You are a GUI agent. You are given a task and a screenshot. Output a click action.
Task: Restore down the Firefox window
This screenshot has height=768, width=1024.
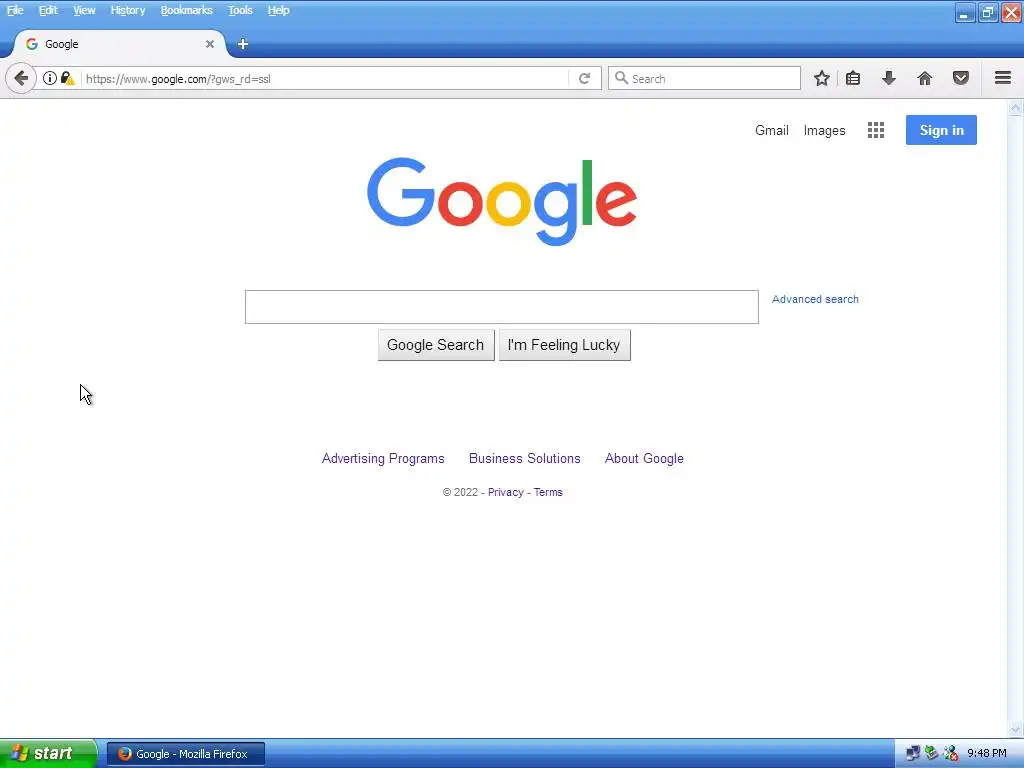tap(987, 13)
